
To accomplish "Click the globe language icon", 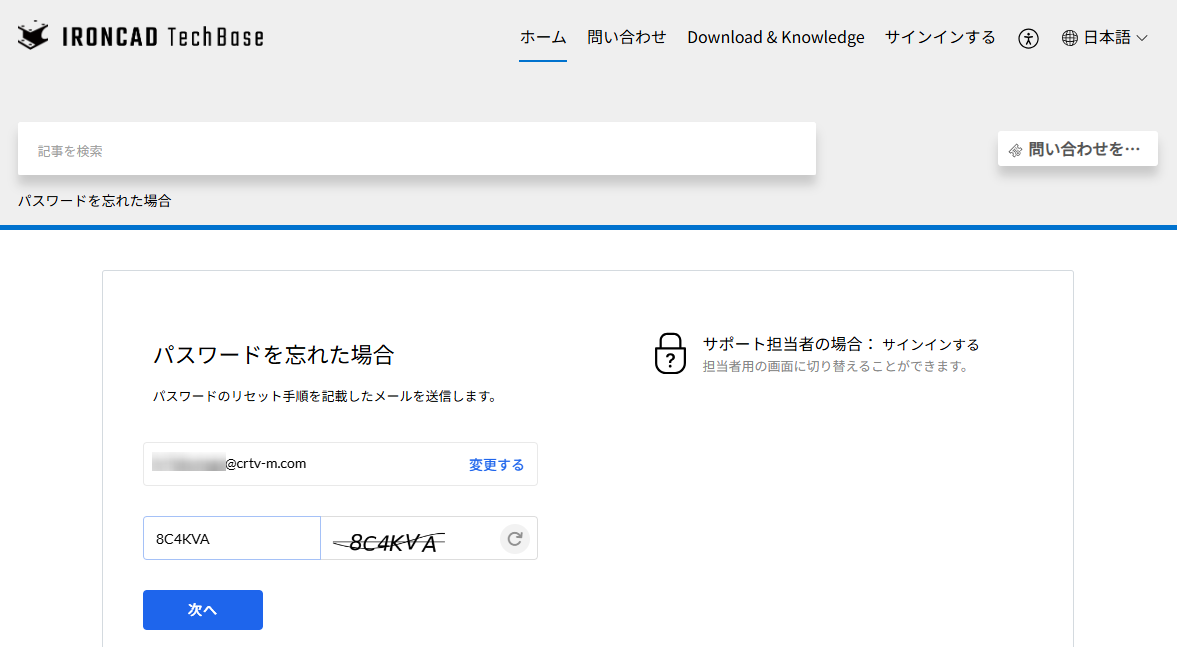I will coord(1070,38).
